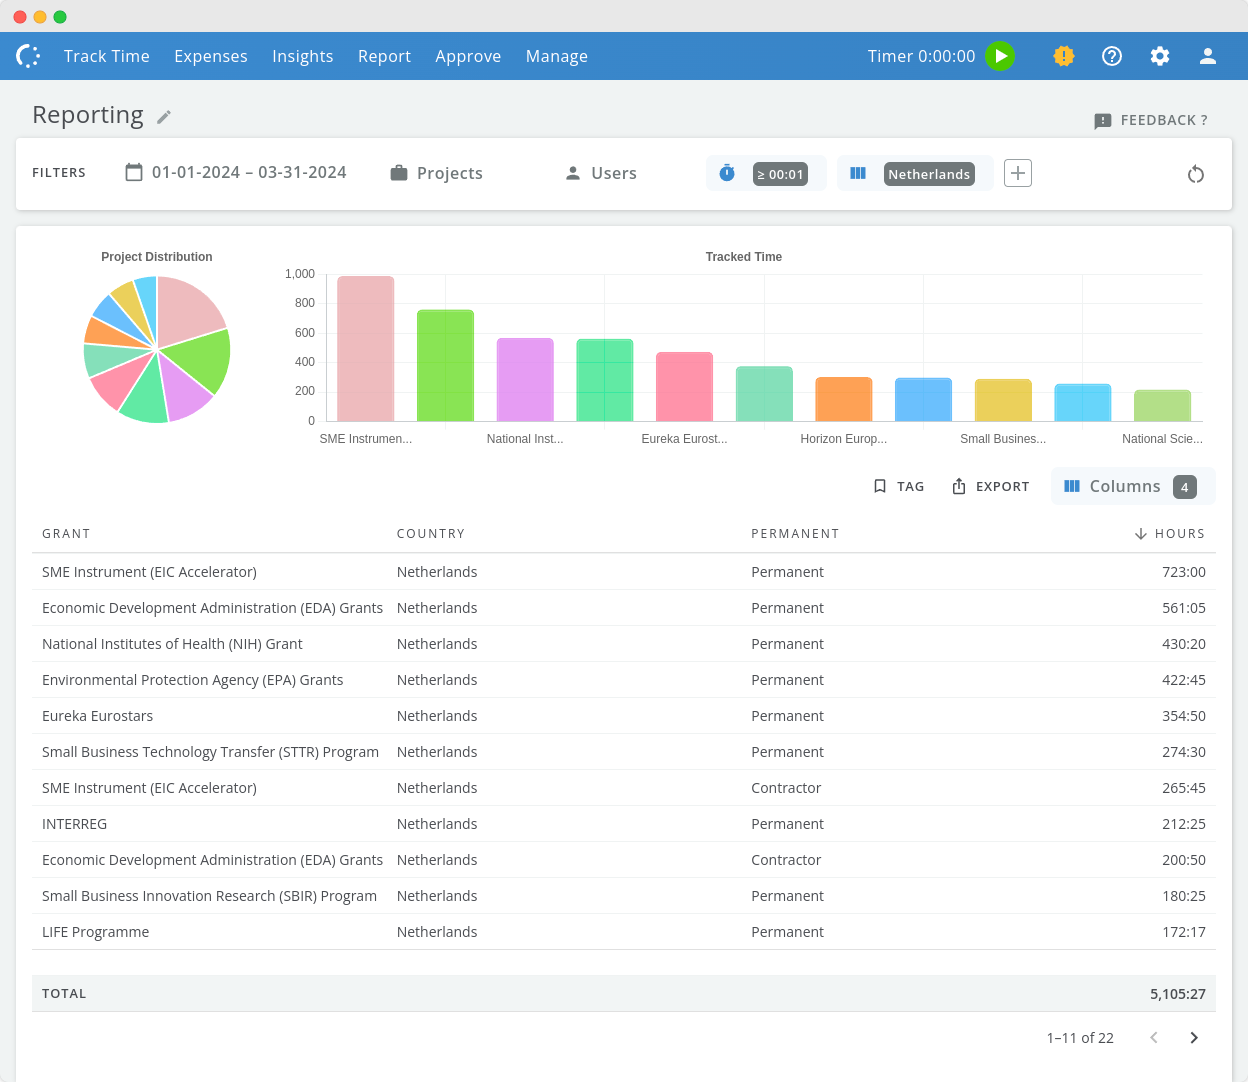Open the help question mark icon

coord(1112,56)
